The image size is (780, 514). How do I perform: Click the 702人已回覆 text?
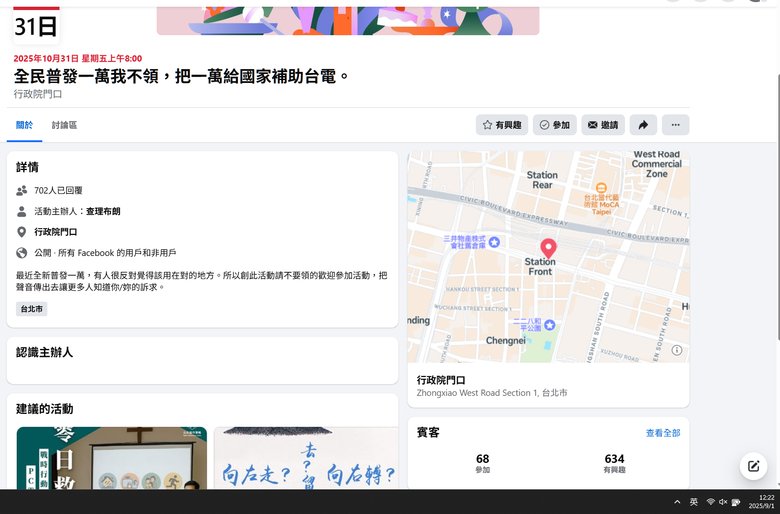(x=58, y=190)
